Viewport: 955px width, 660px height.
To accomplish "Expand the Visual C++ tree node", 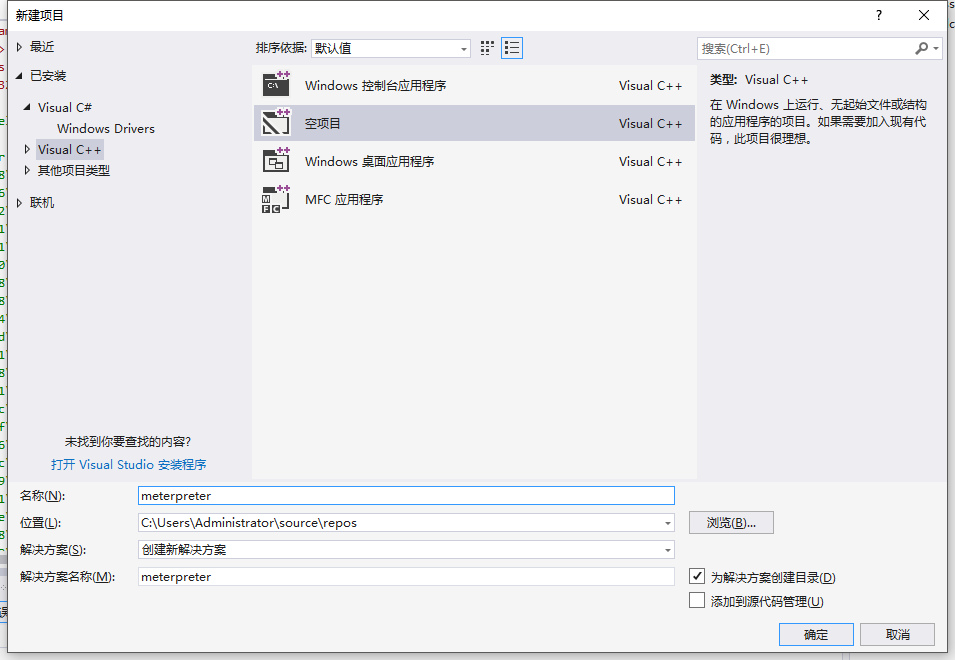I will pos(27,149).
